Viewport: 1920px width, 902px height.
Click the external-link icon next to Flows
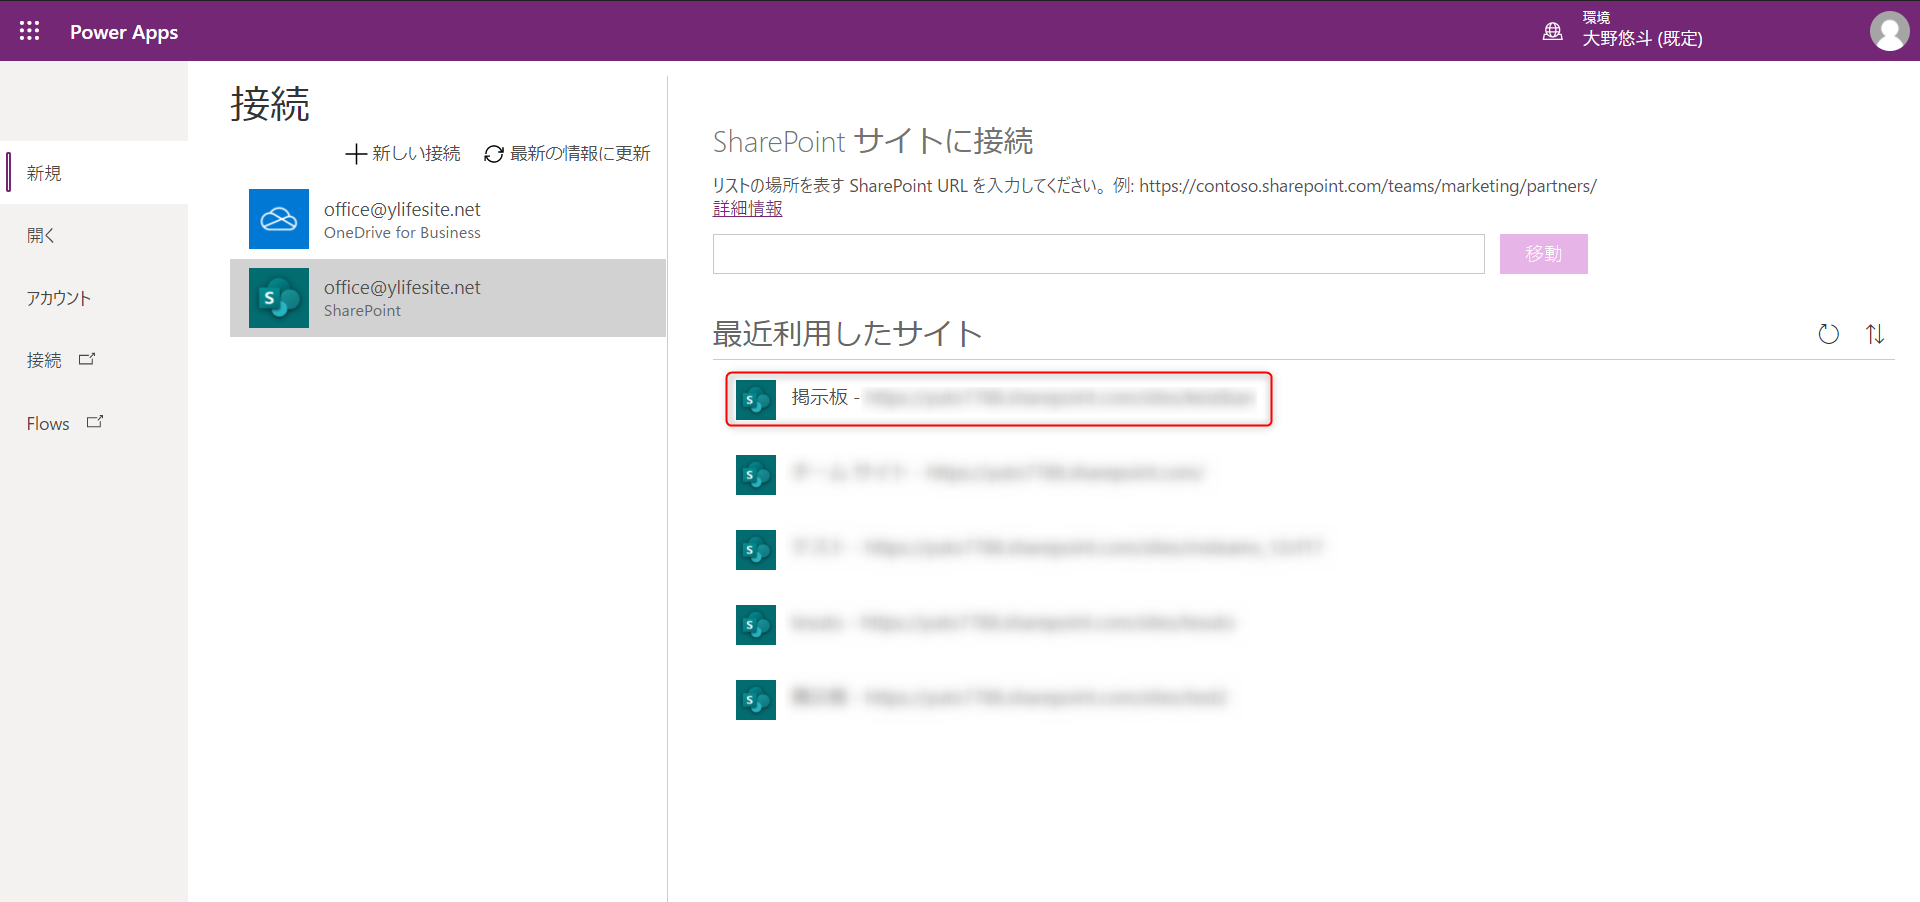tap(95, 422)
